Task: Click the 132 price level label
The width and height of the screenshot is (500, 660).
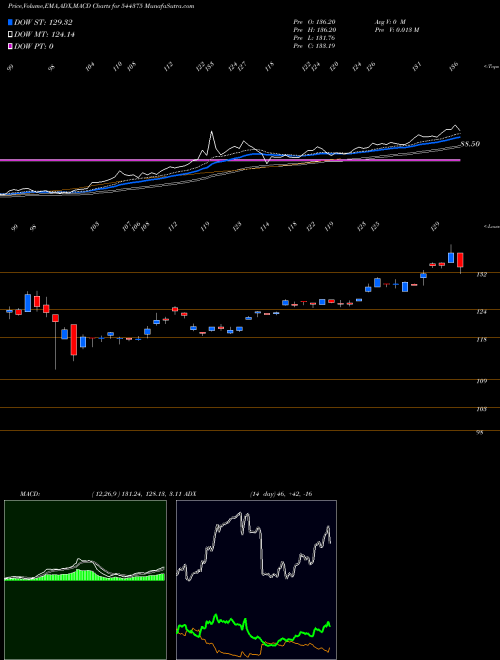Action: pos(482,275)
